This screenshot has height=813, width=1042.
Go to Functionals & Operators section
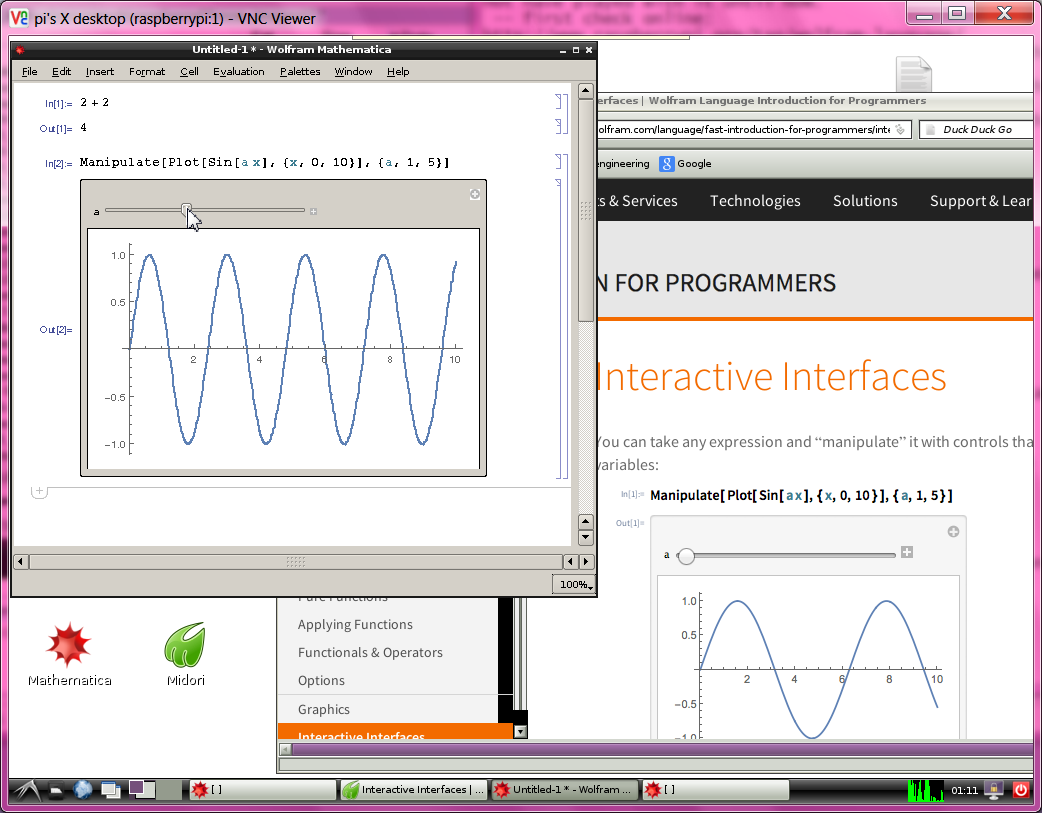tap(370, 653)
